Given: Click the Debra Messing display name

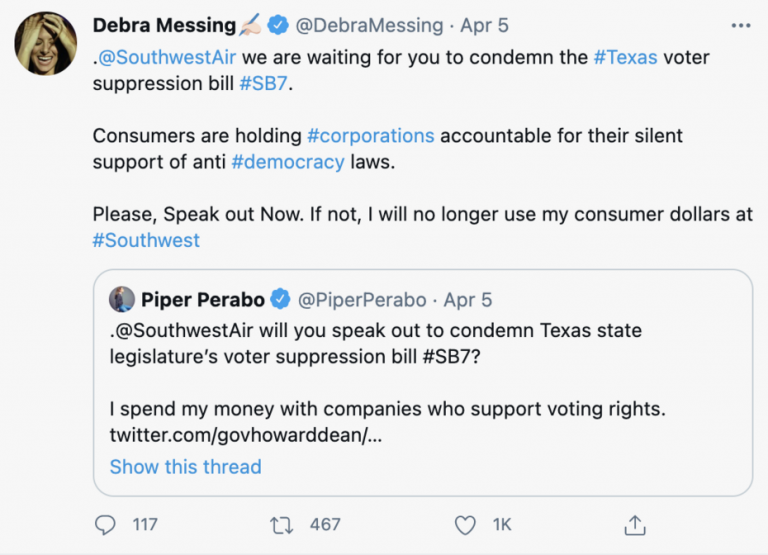Looking at the screenshot, I should pyautogui.click(x=164, y=25).
